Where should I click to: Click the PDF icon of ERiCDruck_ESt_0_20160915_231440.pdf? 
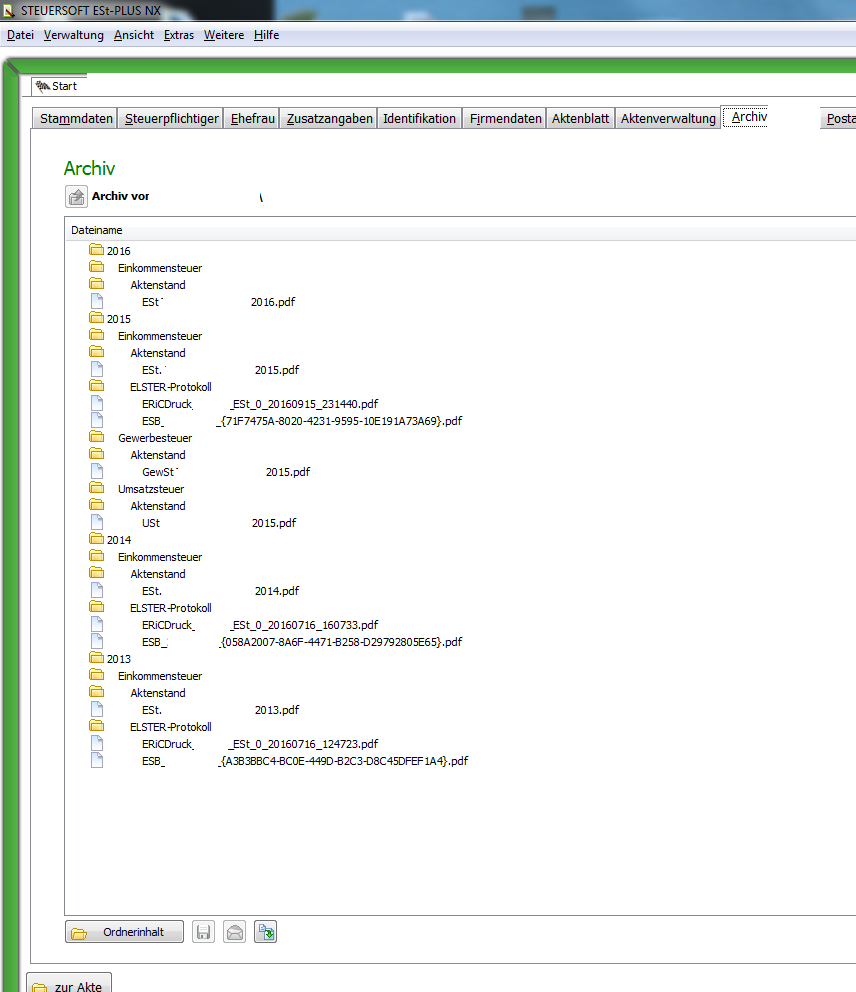[x=97, y=403]
